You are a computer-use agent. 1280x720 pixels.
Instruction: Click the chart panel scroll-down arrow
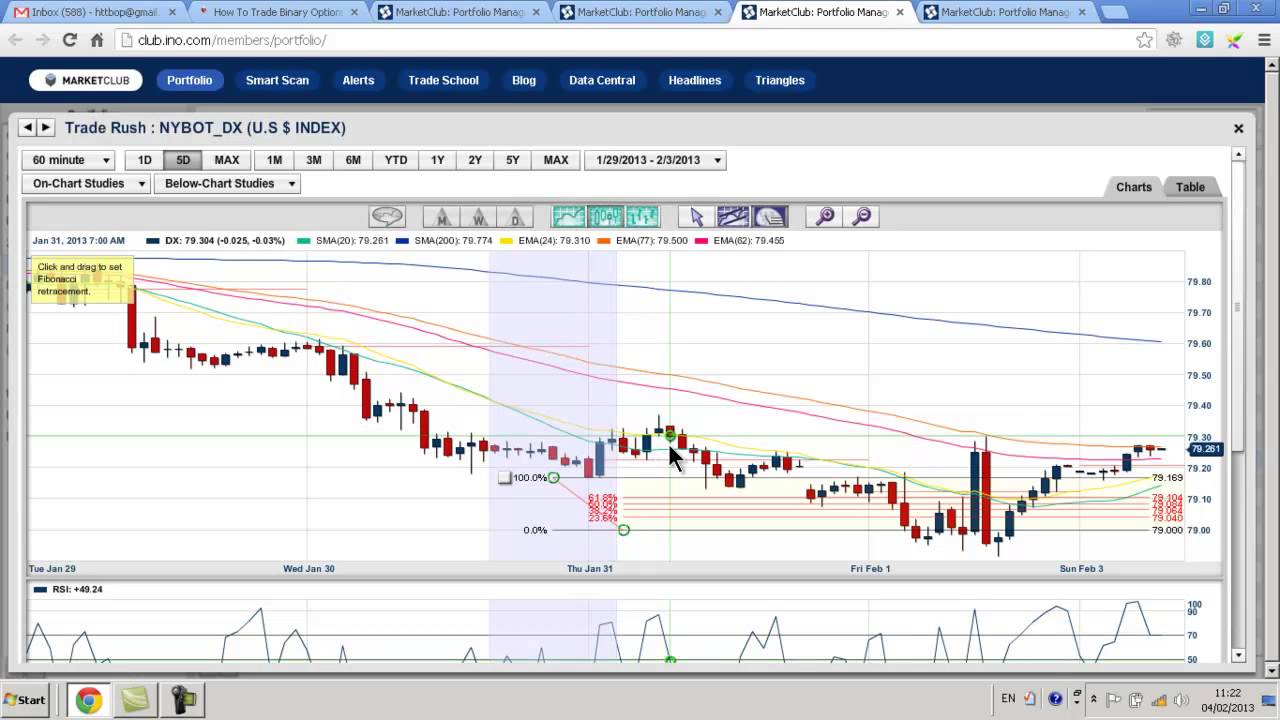click(x=1238, y=655)
